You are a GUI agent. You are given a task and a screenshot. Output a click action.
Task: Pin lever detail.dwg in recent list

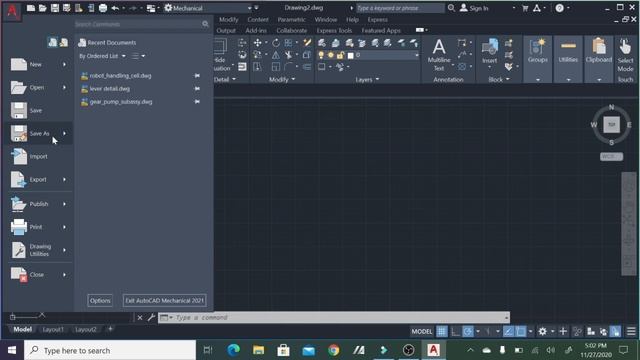point(197,89)
